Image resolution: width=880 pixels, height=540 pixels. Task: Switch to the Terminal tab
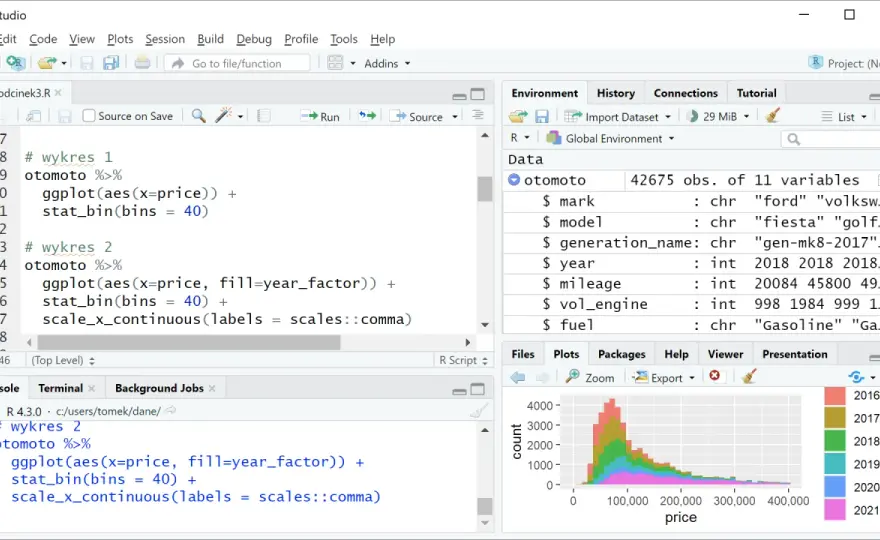pos(60,388)
